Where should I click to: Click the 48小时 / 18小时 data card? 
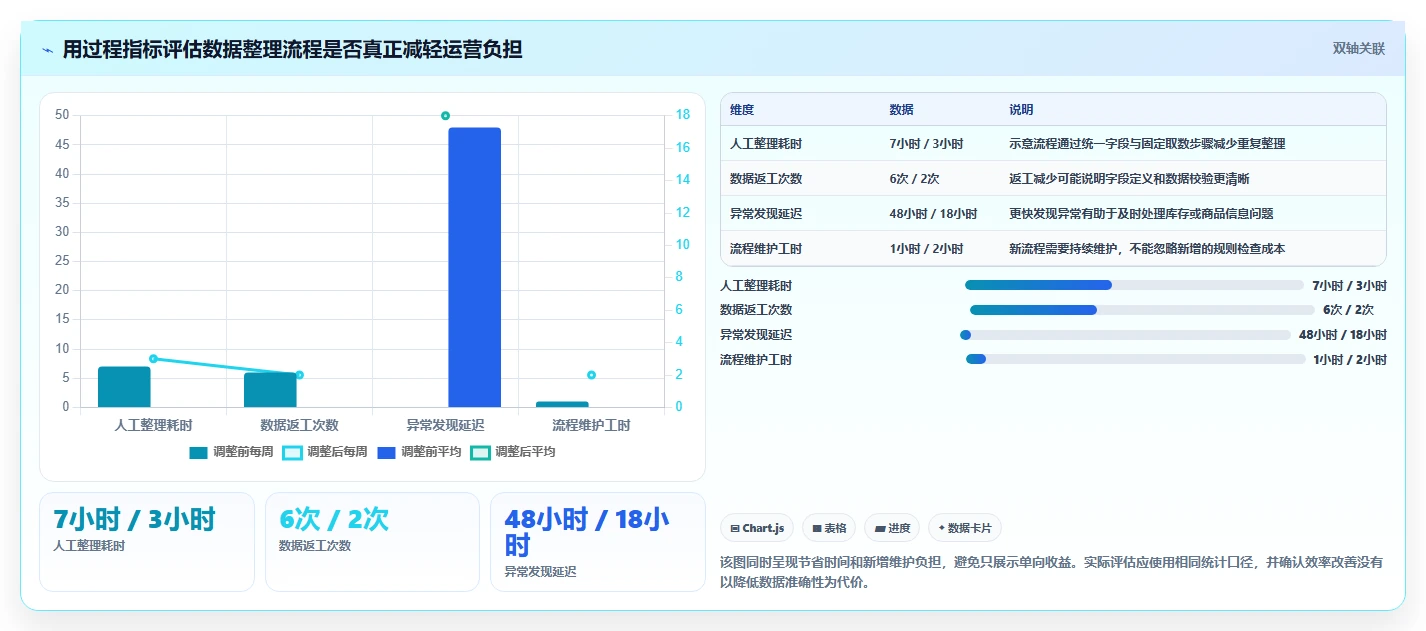coord(598,542)
